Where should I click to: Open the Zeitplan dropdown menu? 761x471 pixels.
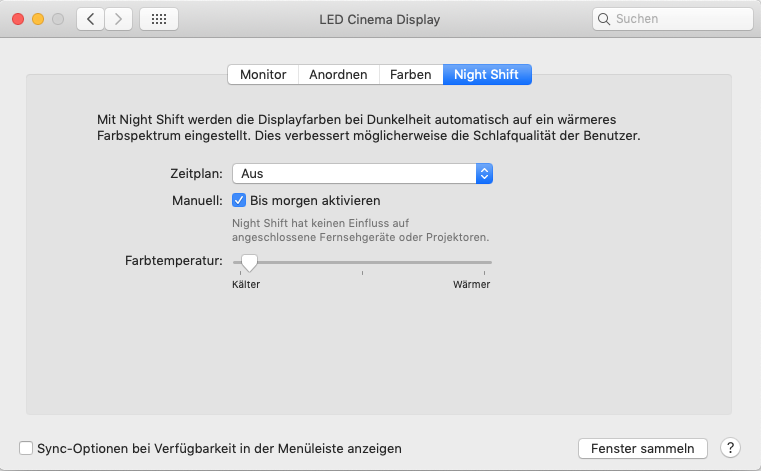[363, 173]
